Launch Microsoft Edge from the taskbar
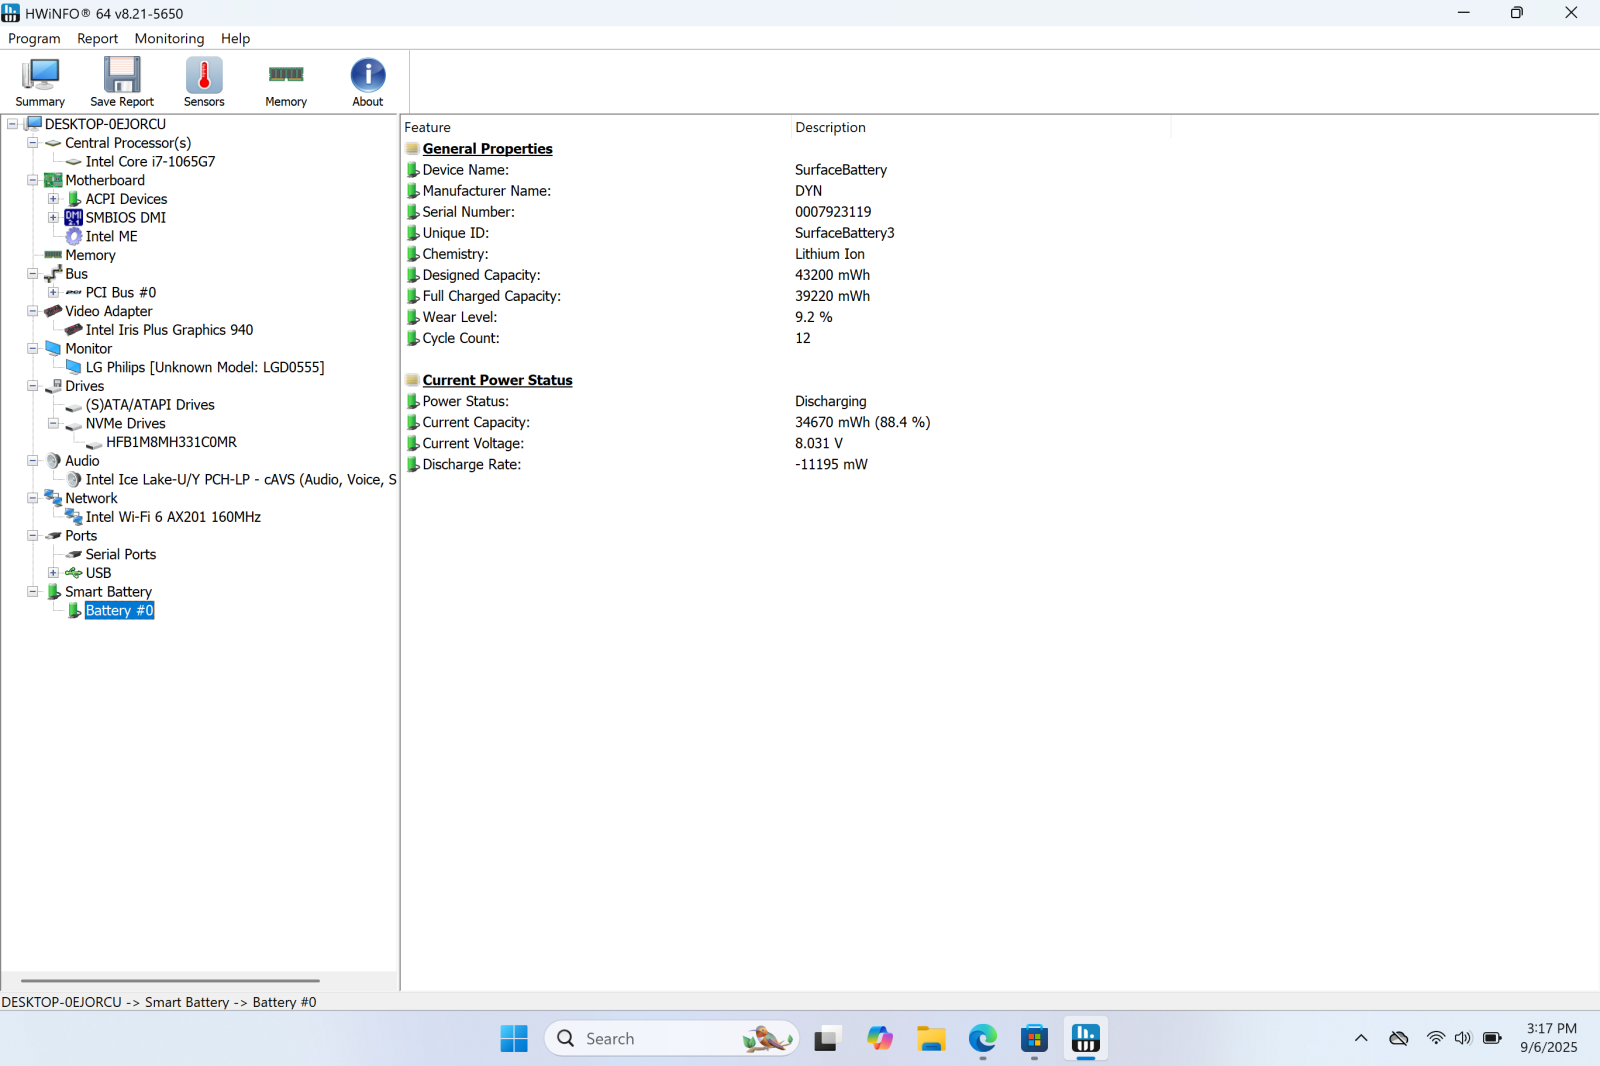1600x1066 pixels. click(982, 1038)
